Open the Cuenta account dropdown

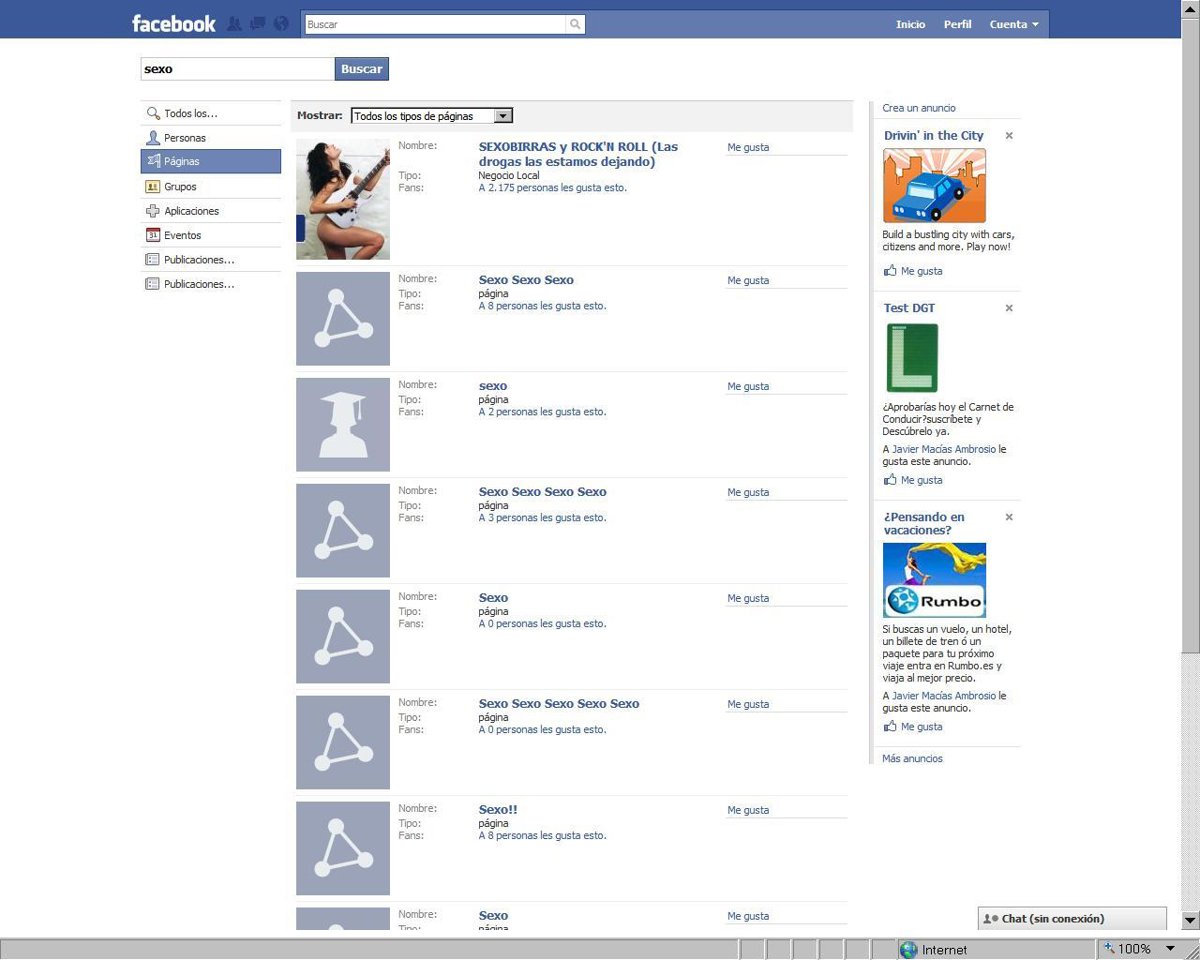point(1014,24)
